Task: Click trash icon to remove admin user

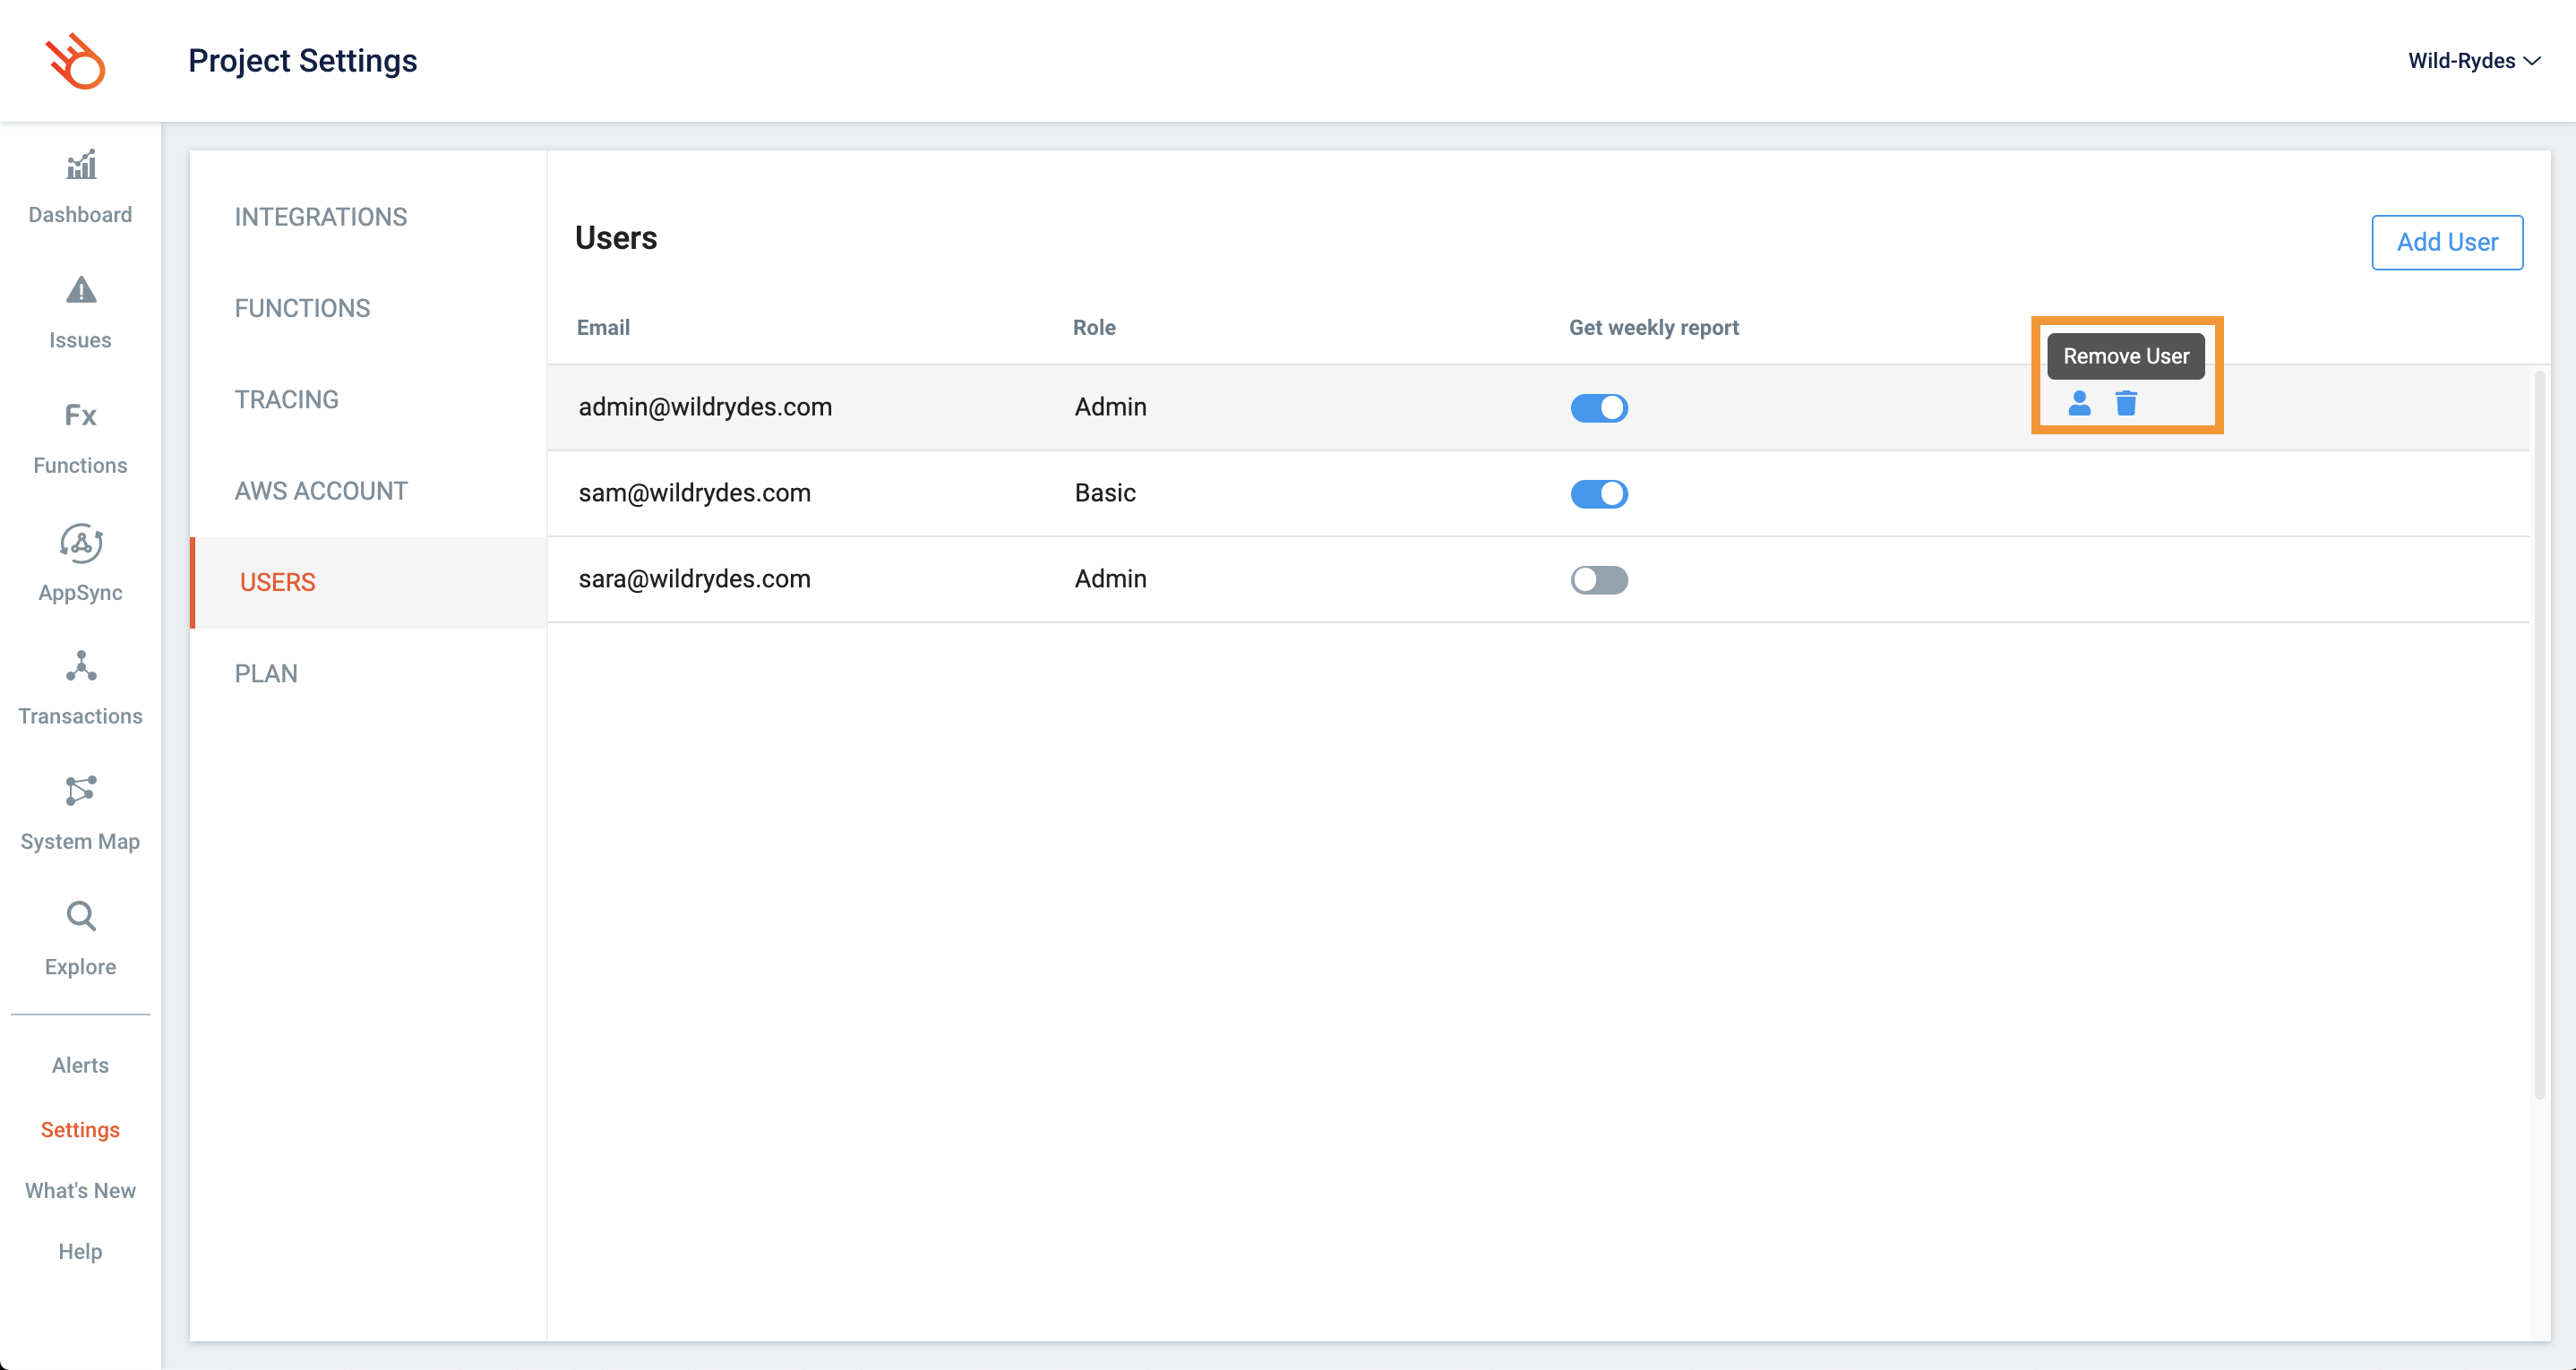Action: 2126,403
